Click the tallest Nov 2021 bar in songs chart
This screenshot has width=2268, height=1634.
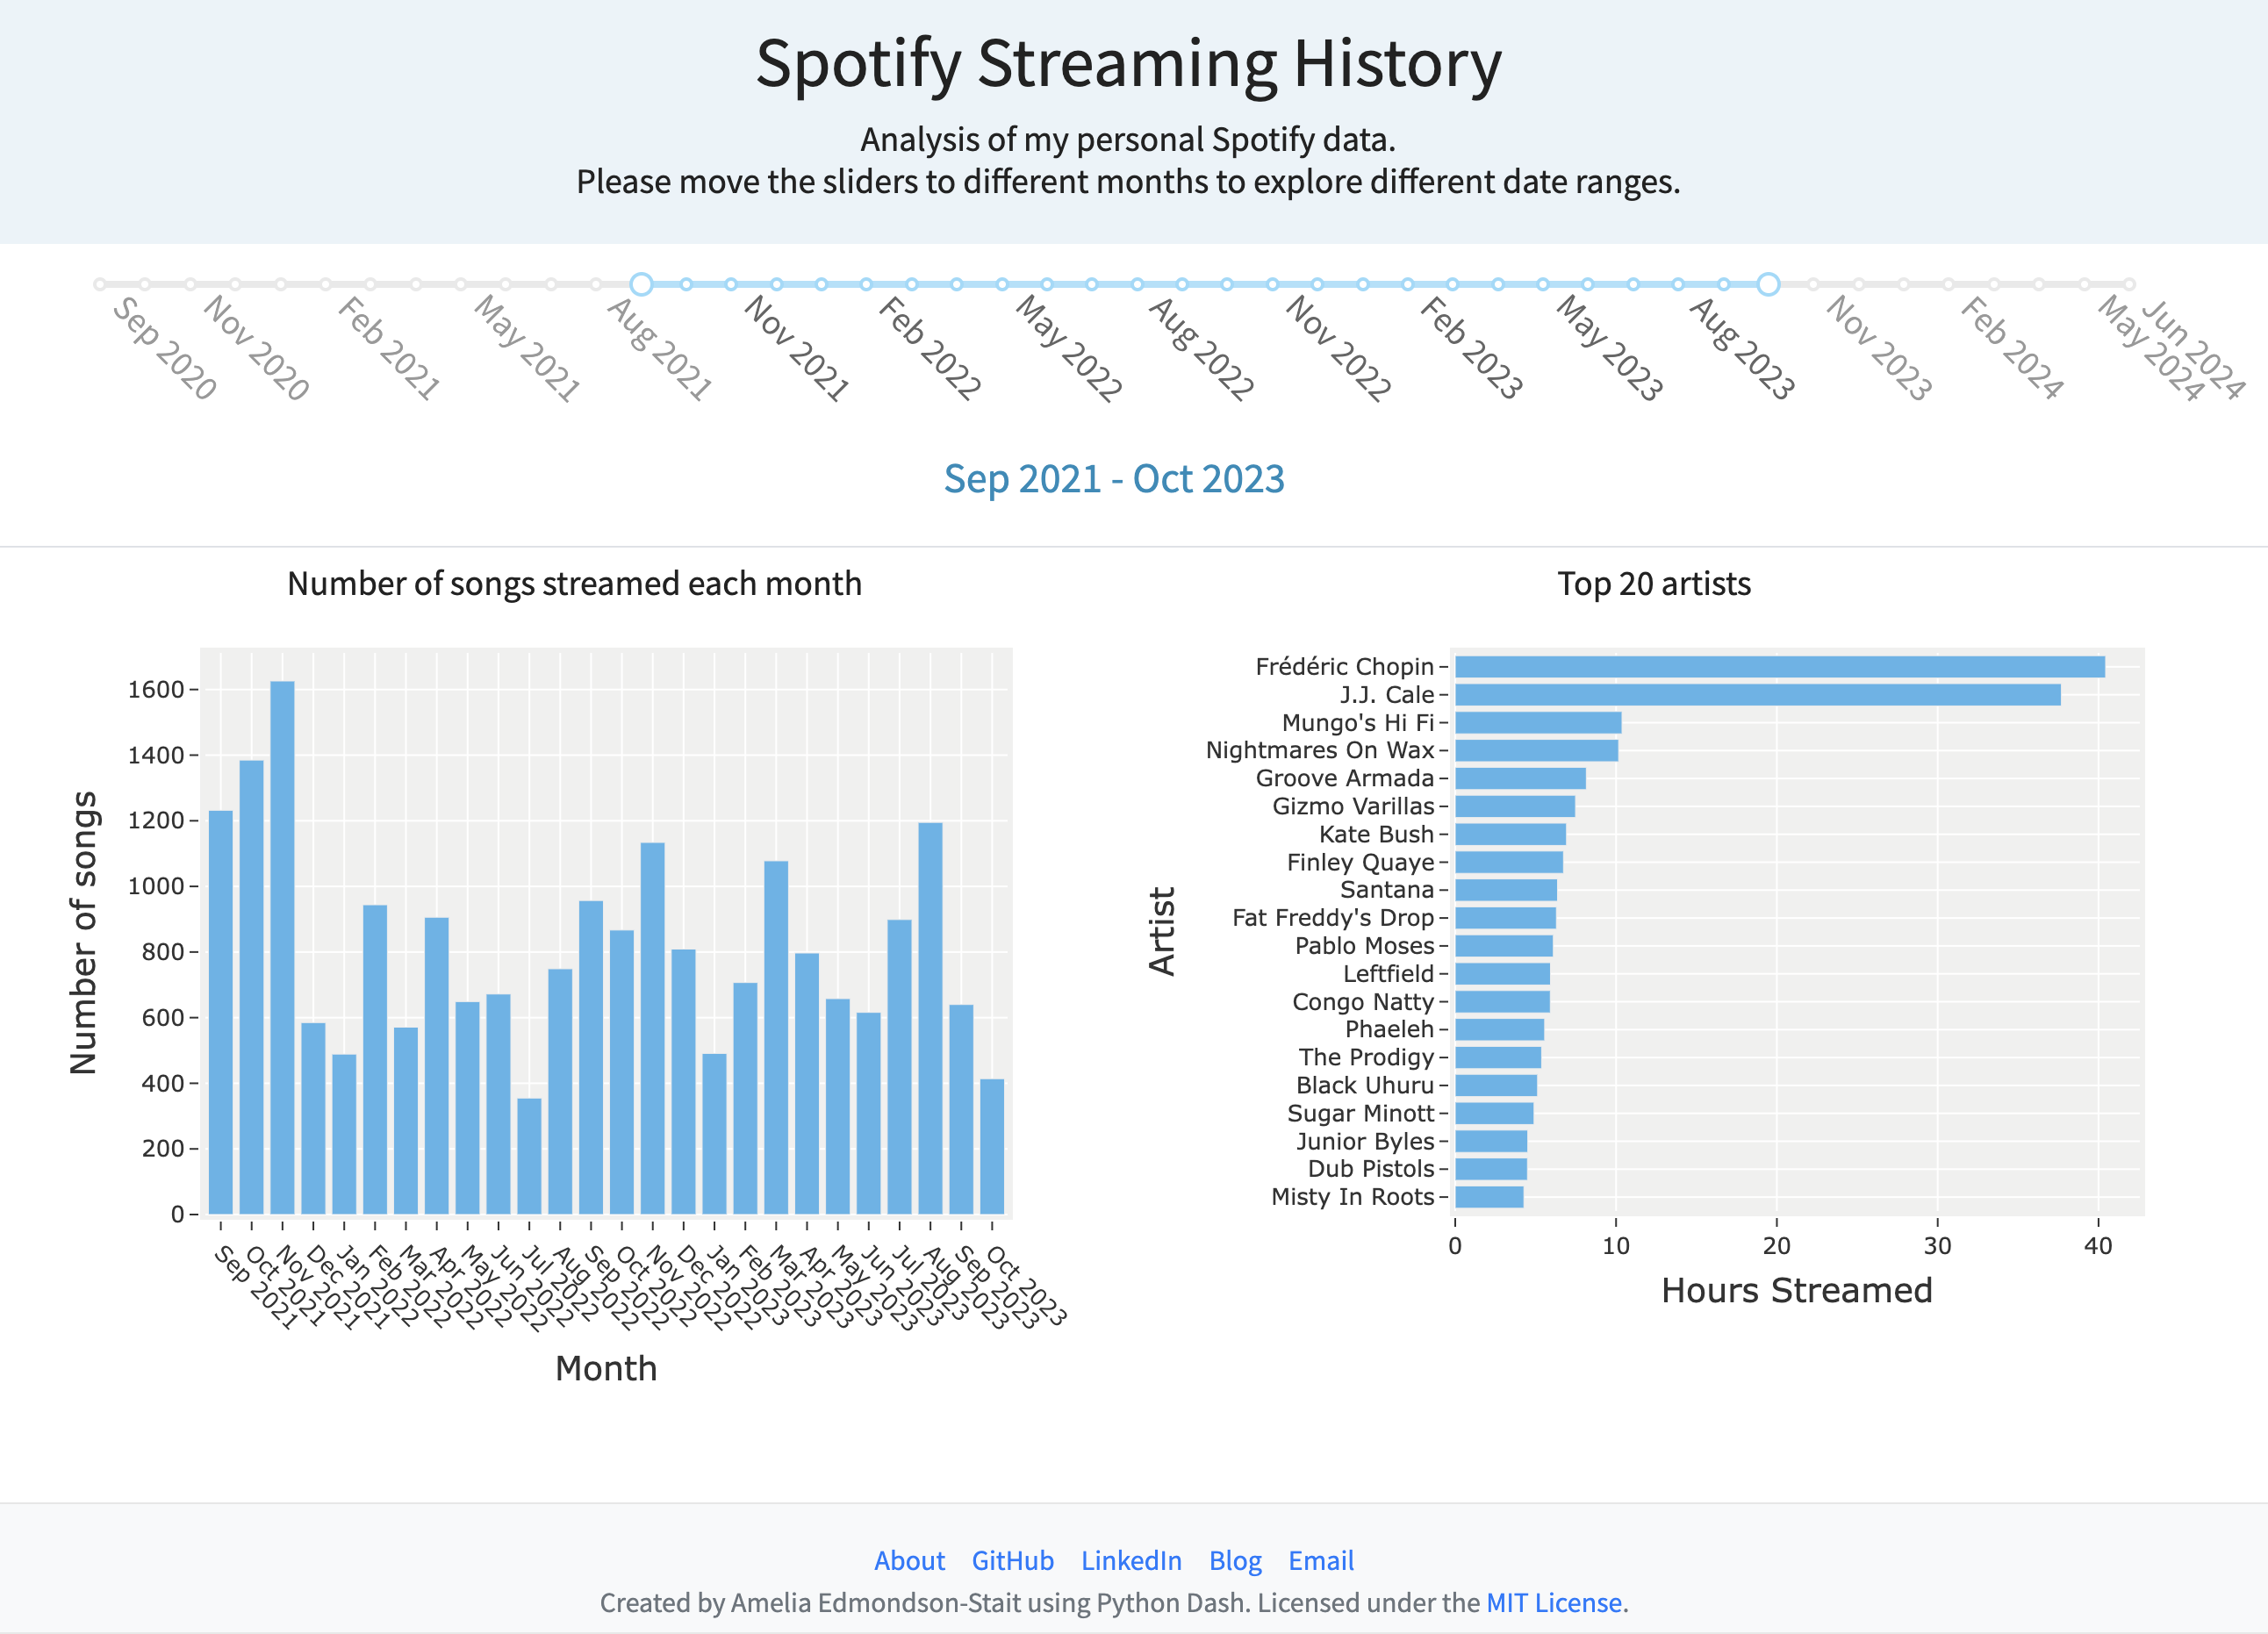pos(282,948)
